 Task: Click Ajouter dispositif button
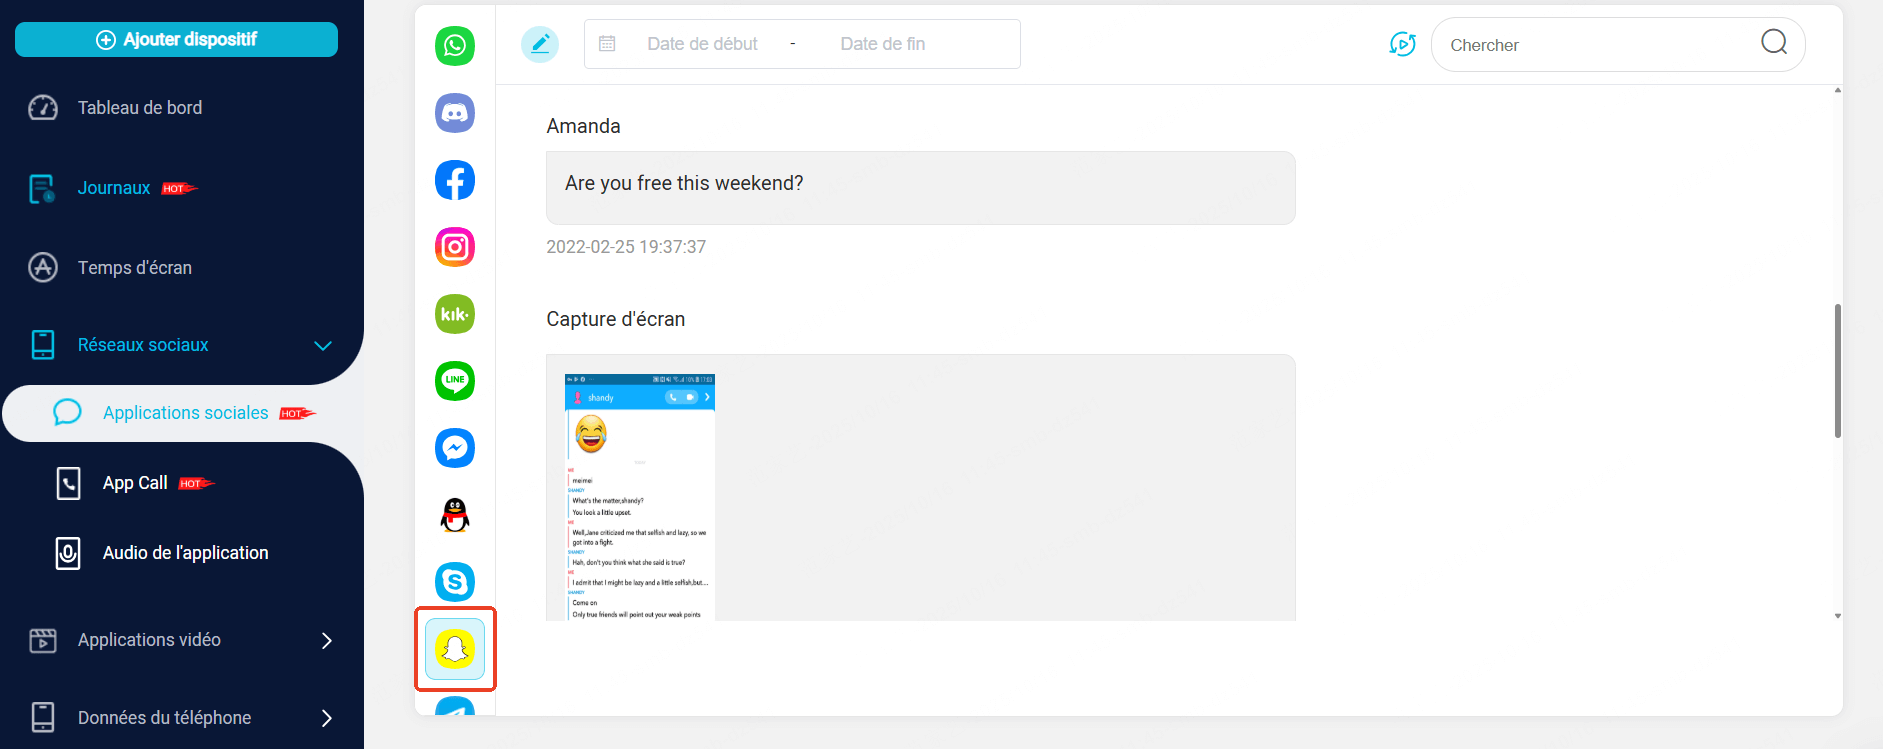coord(176,40)
